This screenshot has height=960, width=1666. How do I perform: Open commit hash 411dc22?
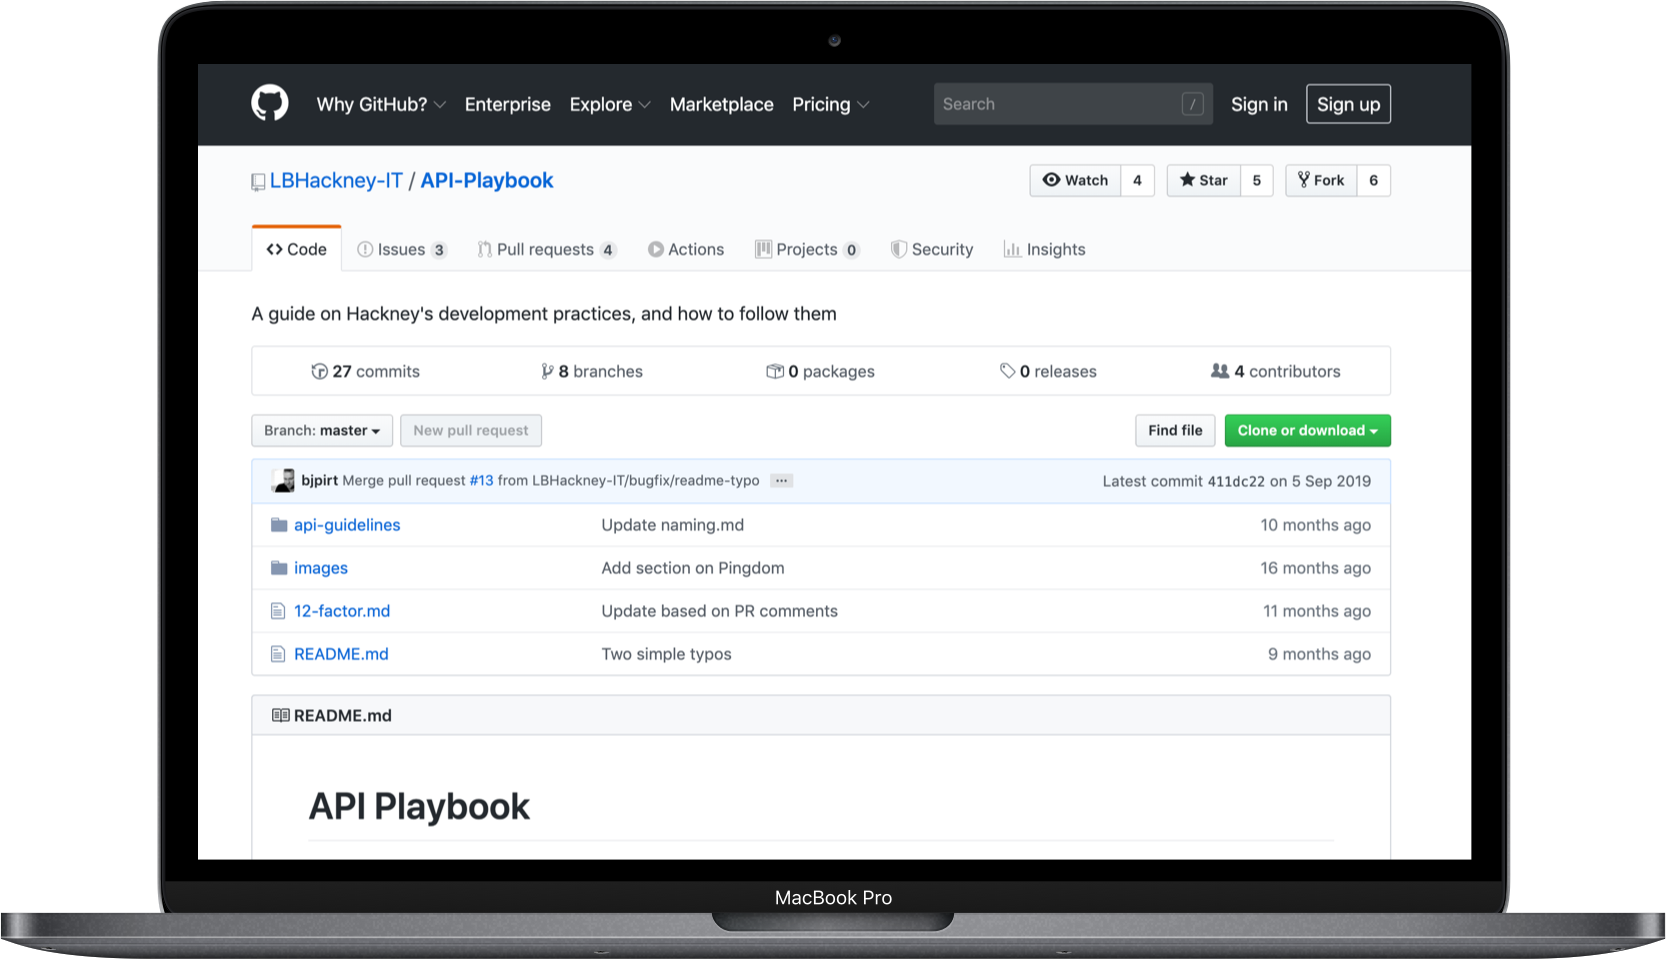1236,482
